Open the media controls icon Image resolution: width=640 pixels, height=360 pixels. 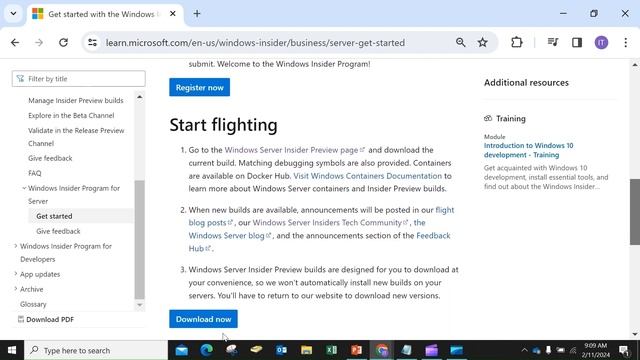553,42
